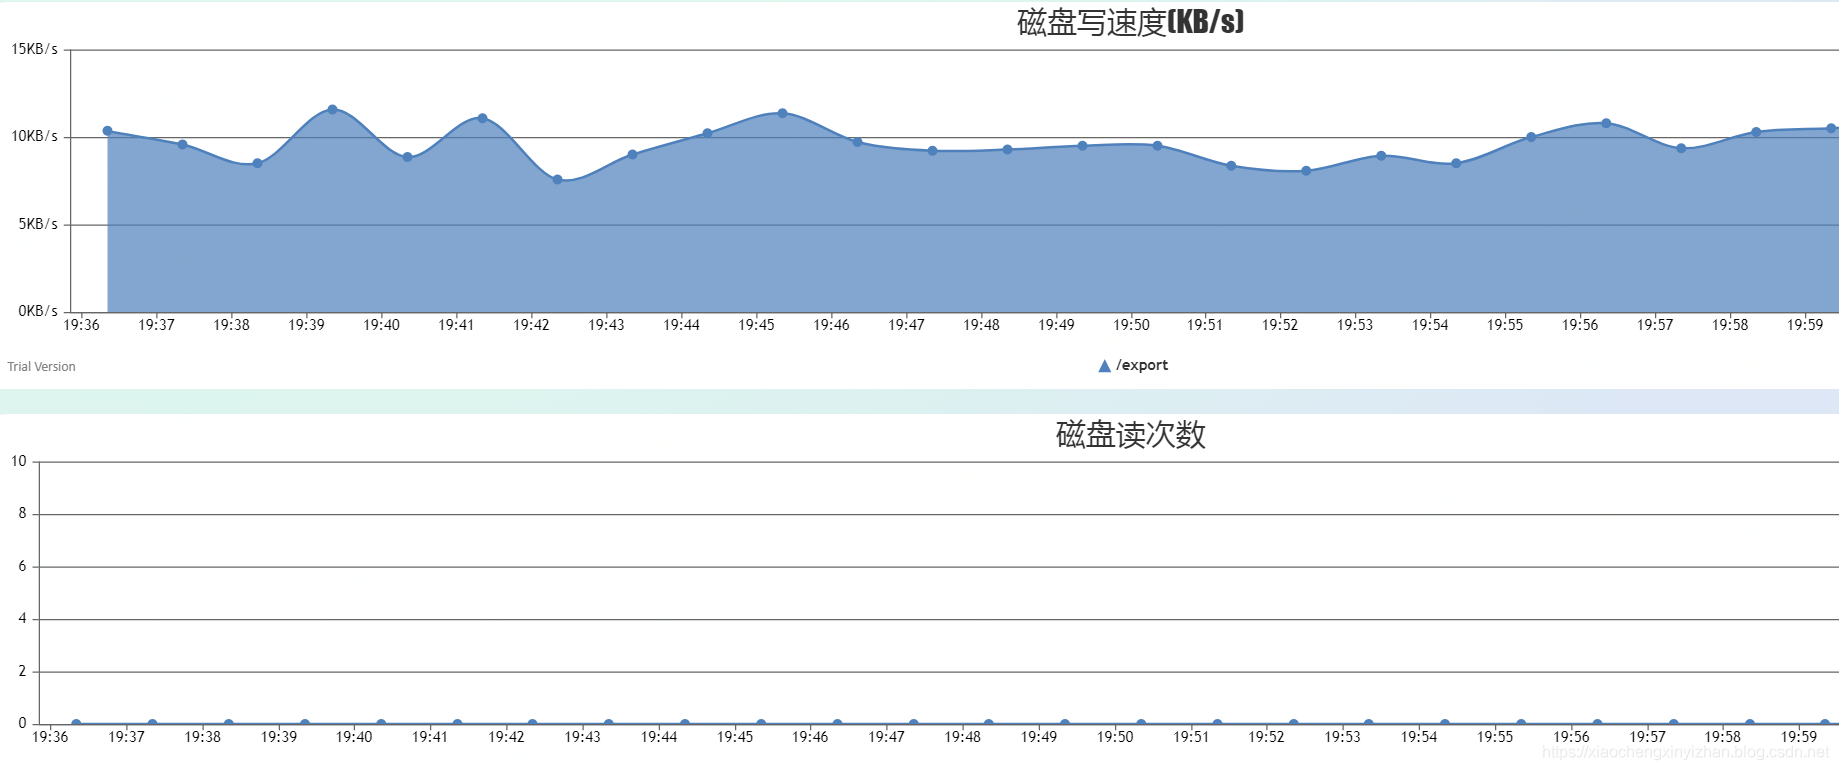Image resolution: width=1839 pixels, height=770 pixels.
Task: Click the y-axis label 10 in read-count chart
Action: point(19,461)
